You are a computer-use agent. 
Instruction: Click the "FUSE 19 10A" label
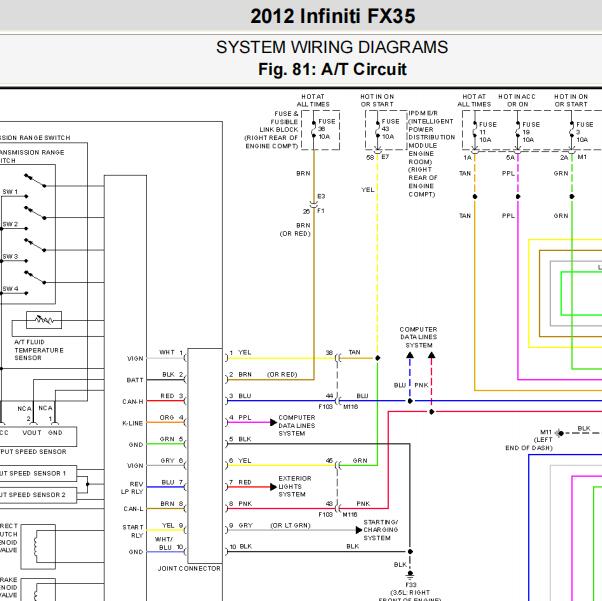pyautogui.click(x=531, y=132)
